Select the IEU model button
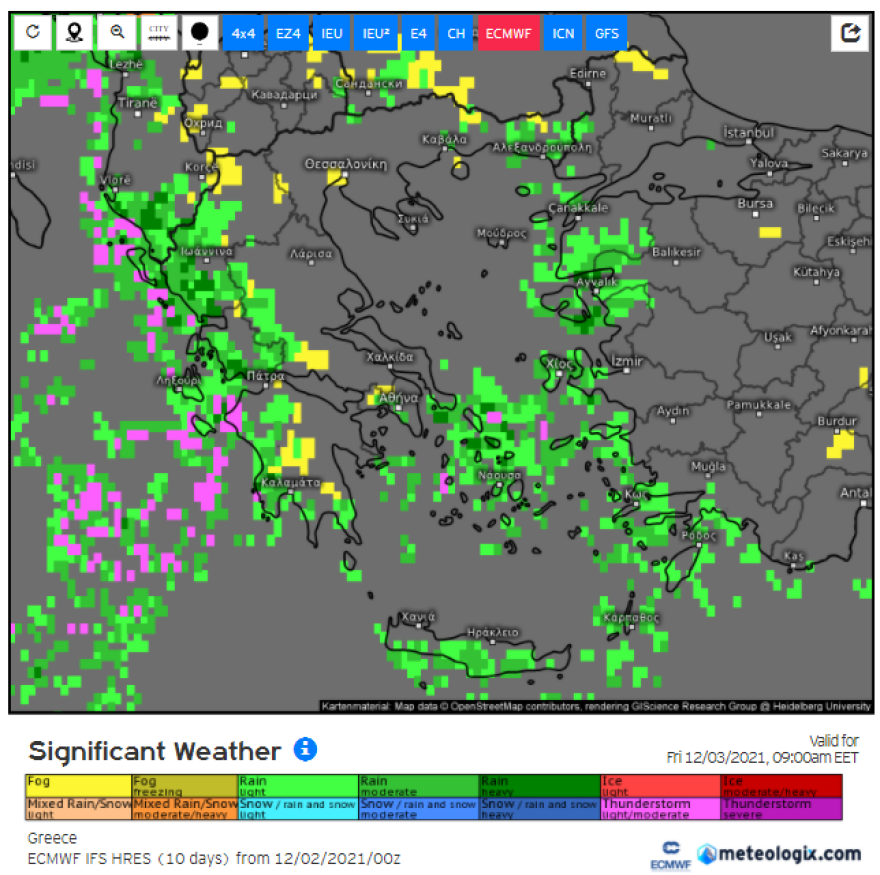The height and width of the screenshot is (875, 880). click(x=332, y=33)
